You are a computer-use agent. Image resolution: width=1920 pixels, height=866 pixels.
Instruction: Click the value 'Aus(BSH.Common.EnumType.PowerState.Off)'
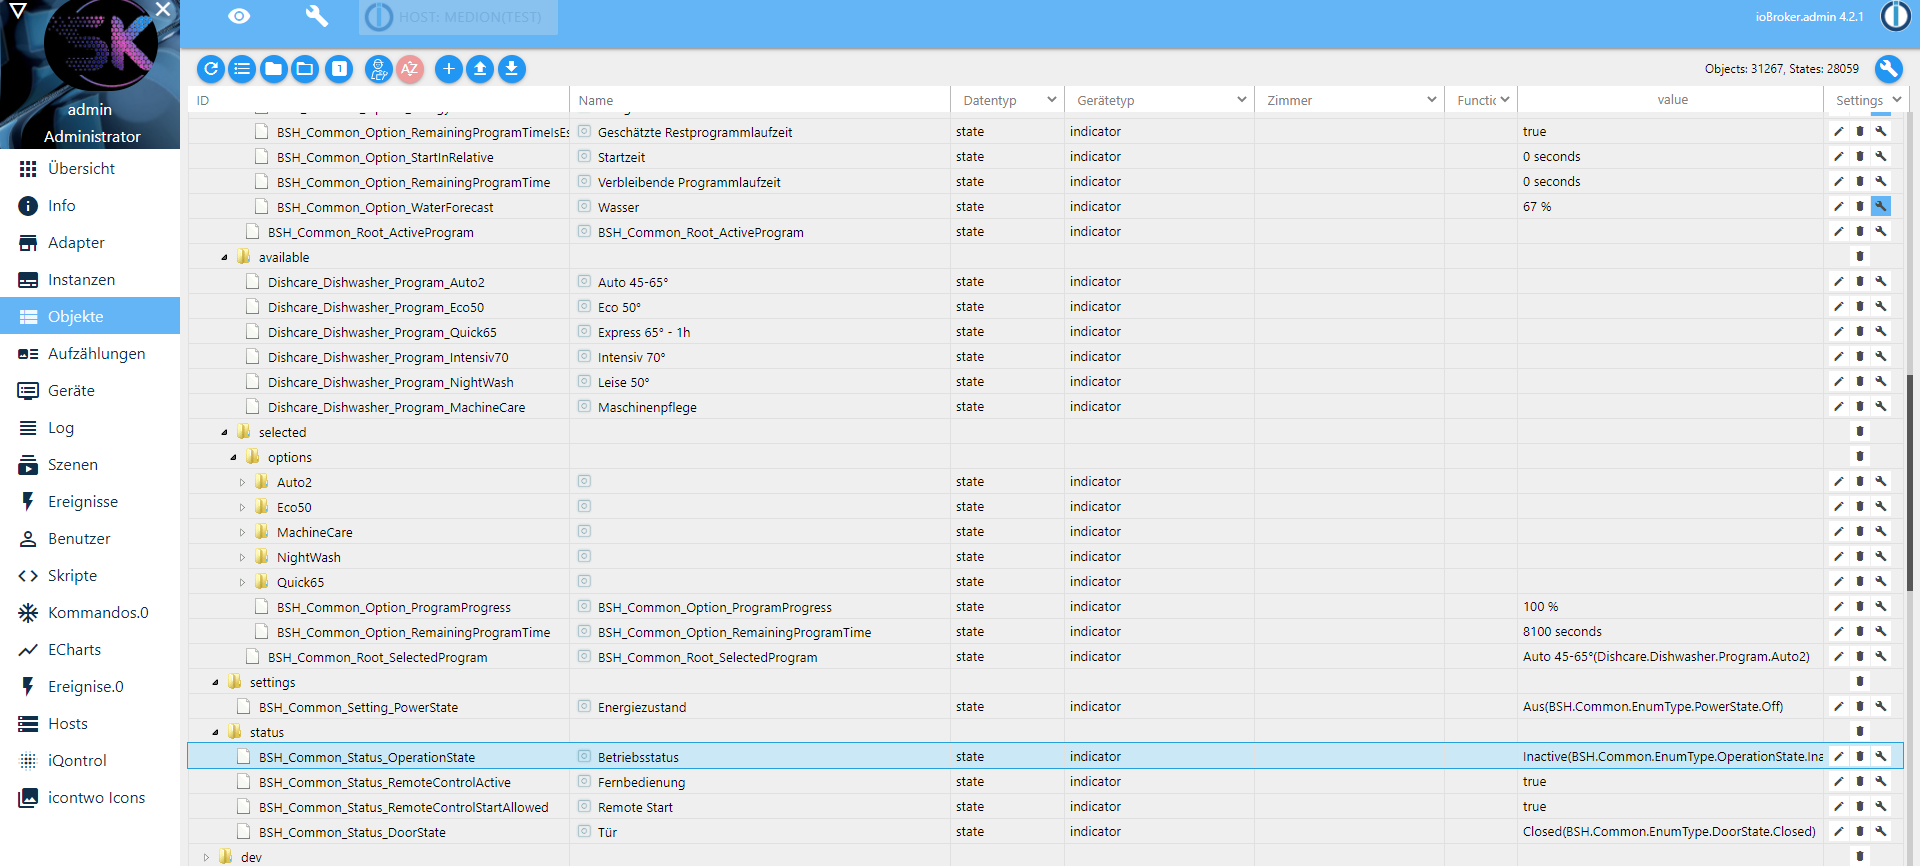(x=1653, y=707)
